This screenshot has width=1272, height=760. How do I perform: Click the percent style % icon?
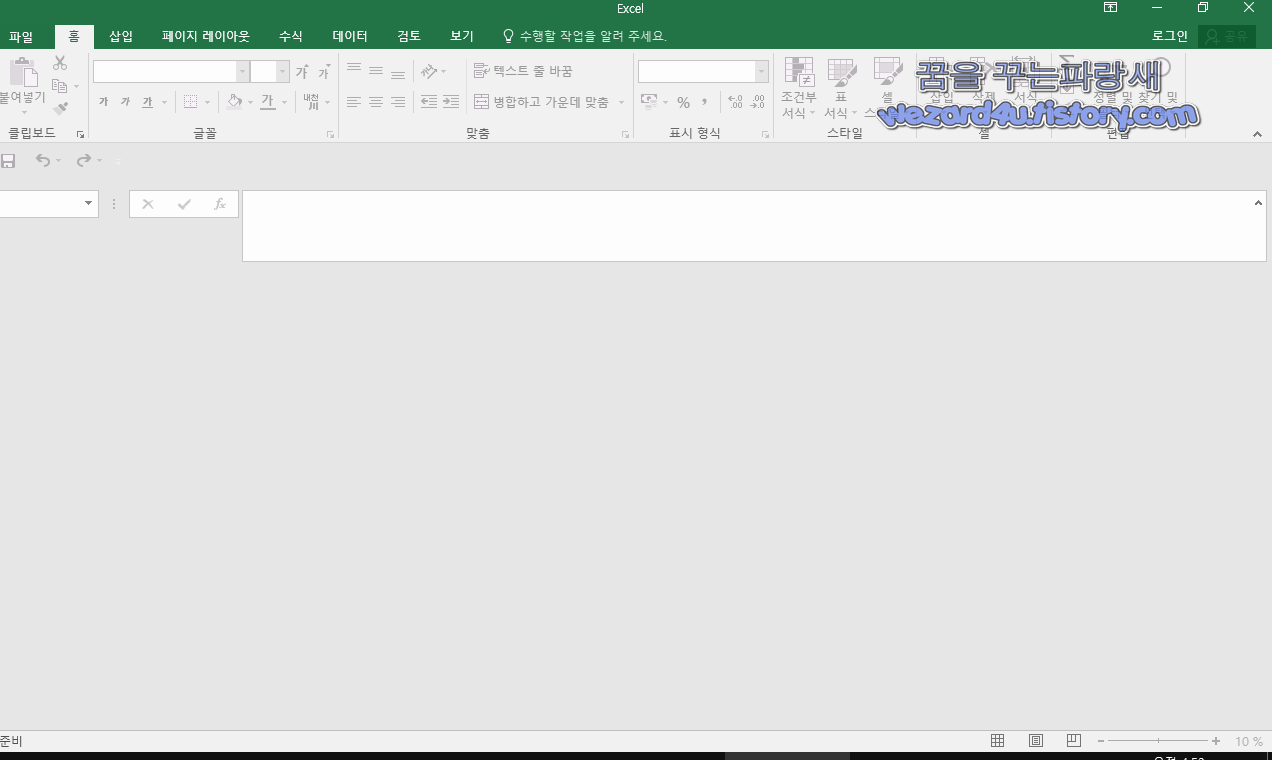(684, 101)
